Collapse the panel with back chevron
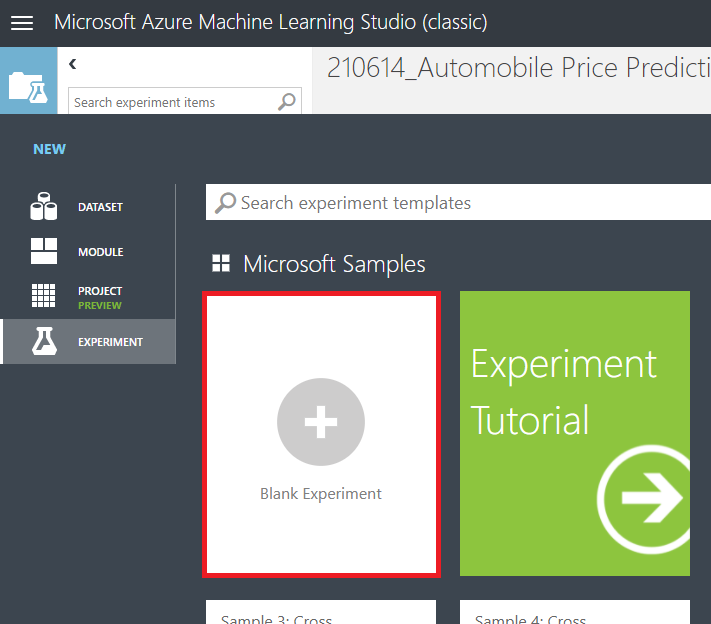Image resolution: width=711 pixels, height=624 pixels. pos(73,64)
